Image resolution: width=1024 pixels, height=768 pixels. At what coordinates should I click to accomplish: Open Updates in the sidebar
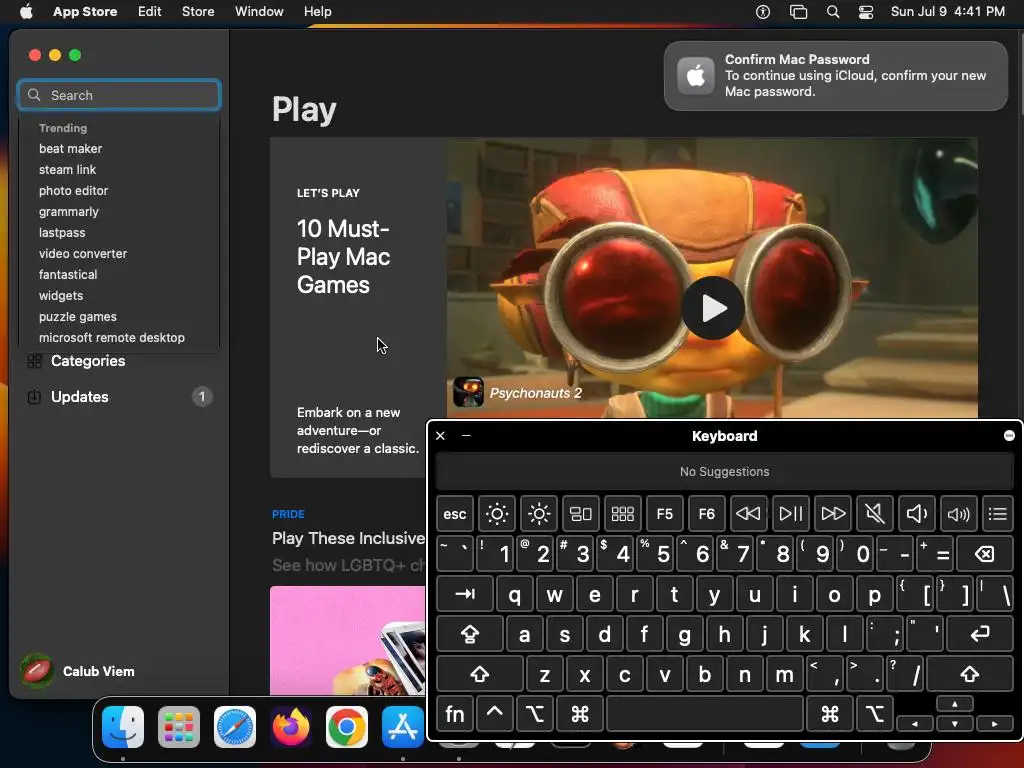119,397
